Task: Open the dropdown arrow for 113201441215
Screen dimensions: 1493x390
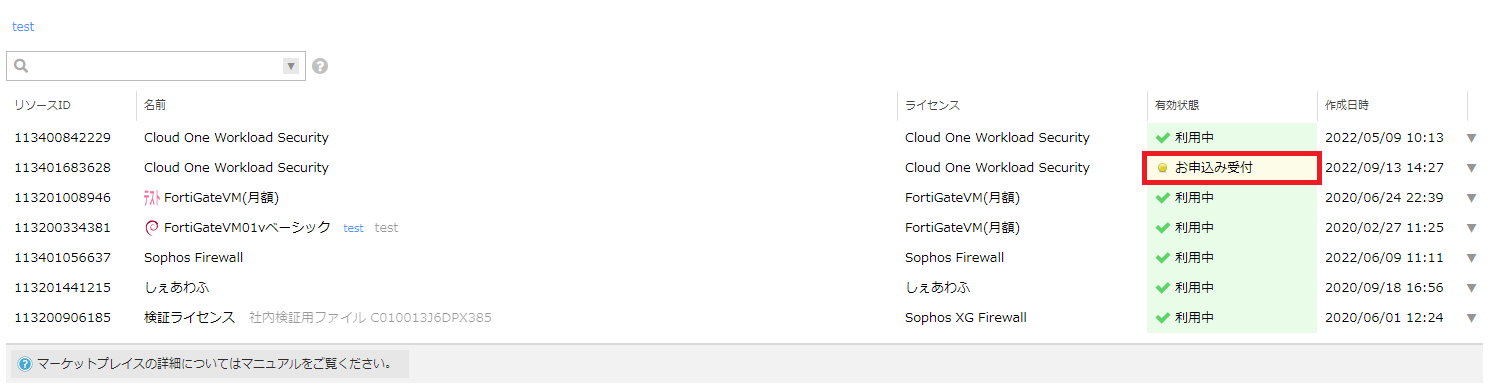Action: (1471, 288)
